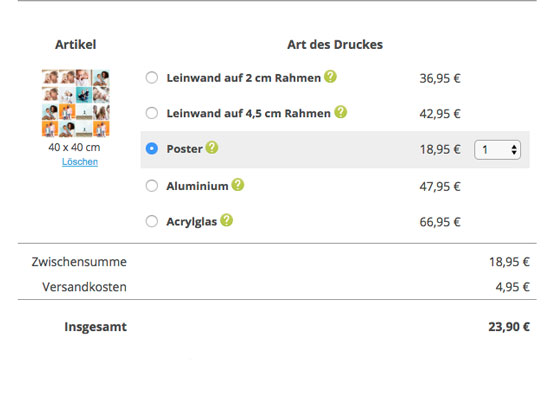Click the Poster help question mark

click(212, 147)
